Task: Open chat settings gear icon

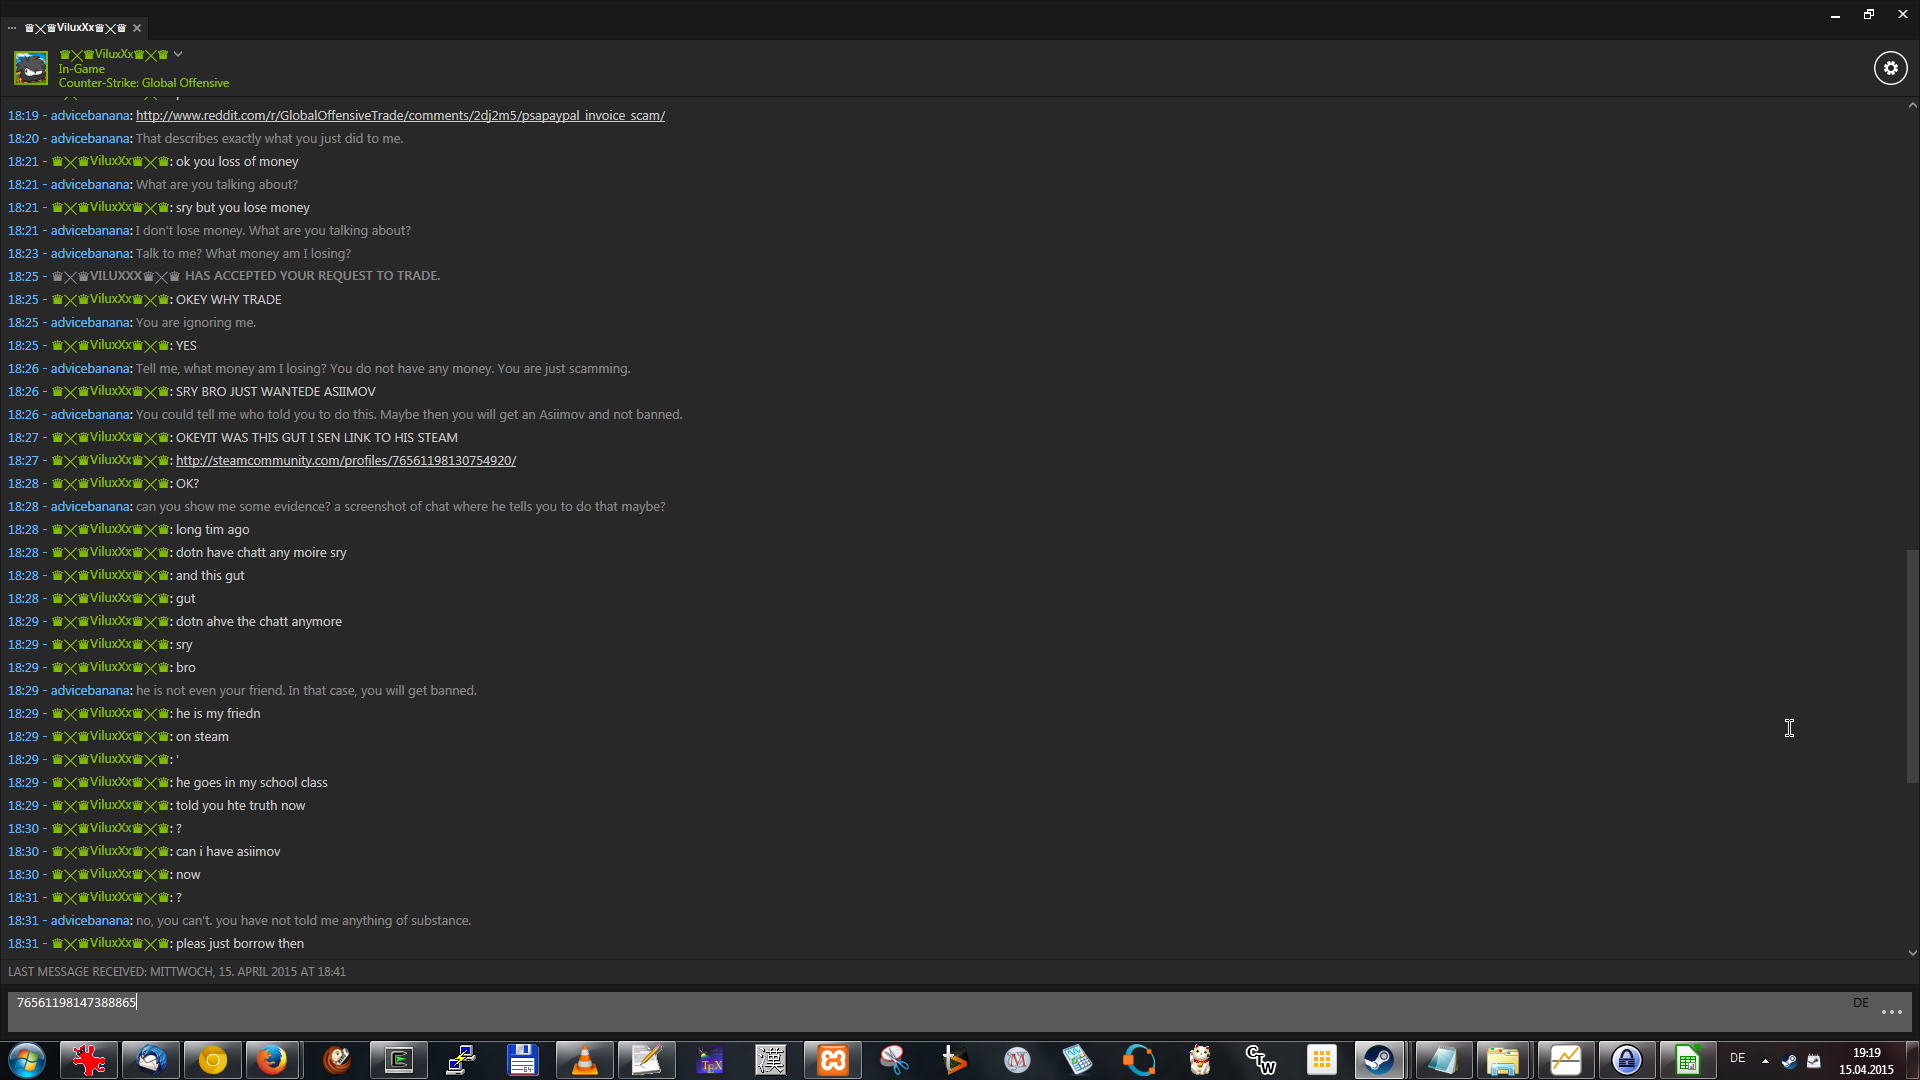Action: click(1890, 68)
